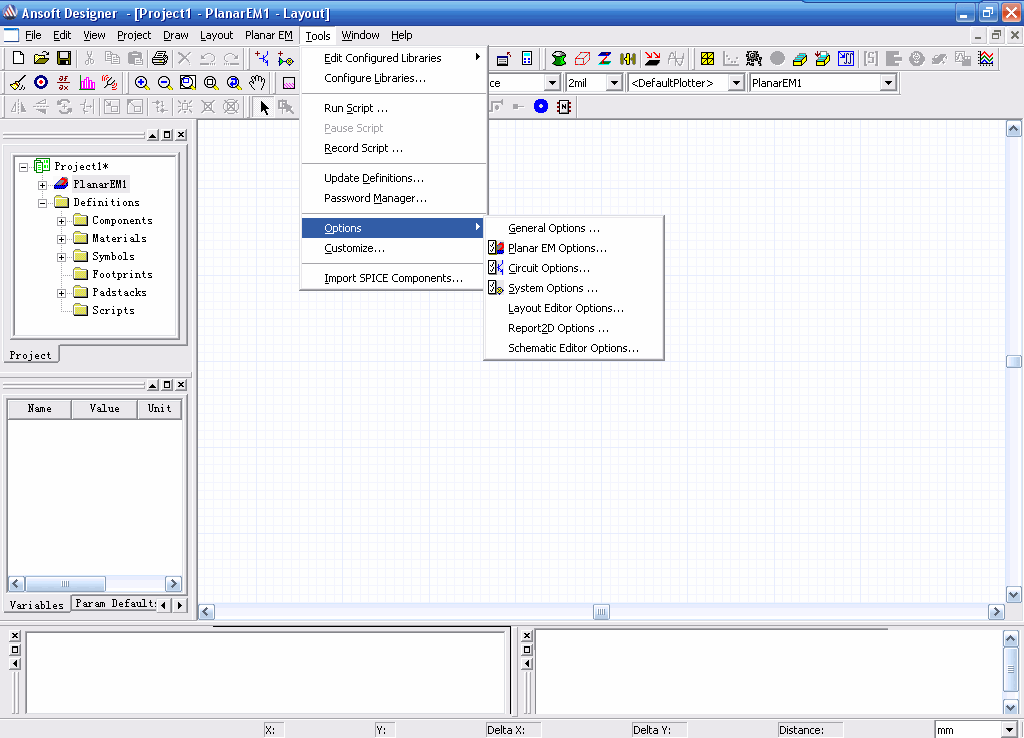Click the red wireframe box icon

582,59
